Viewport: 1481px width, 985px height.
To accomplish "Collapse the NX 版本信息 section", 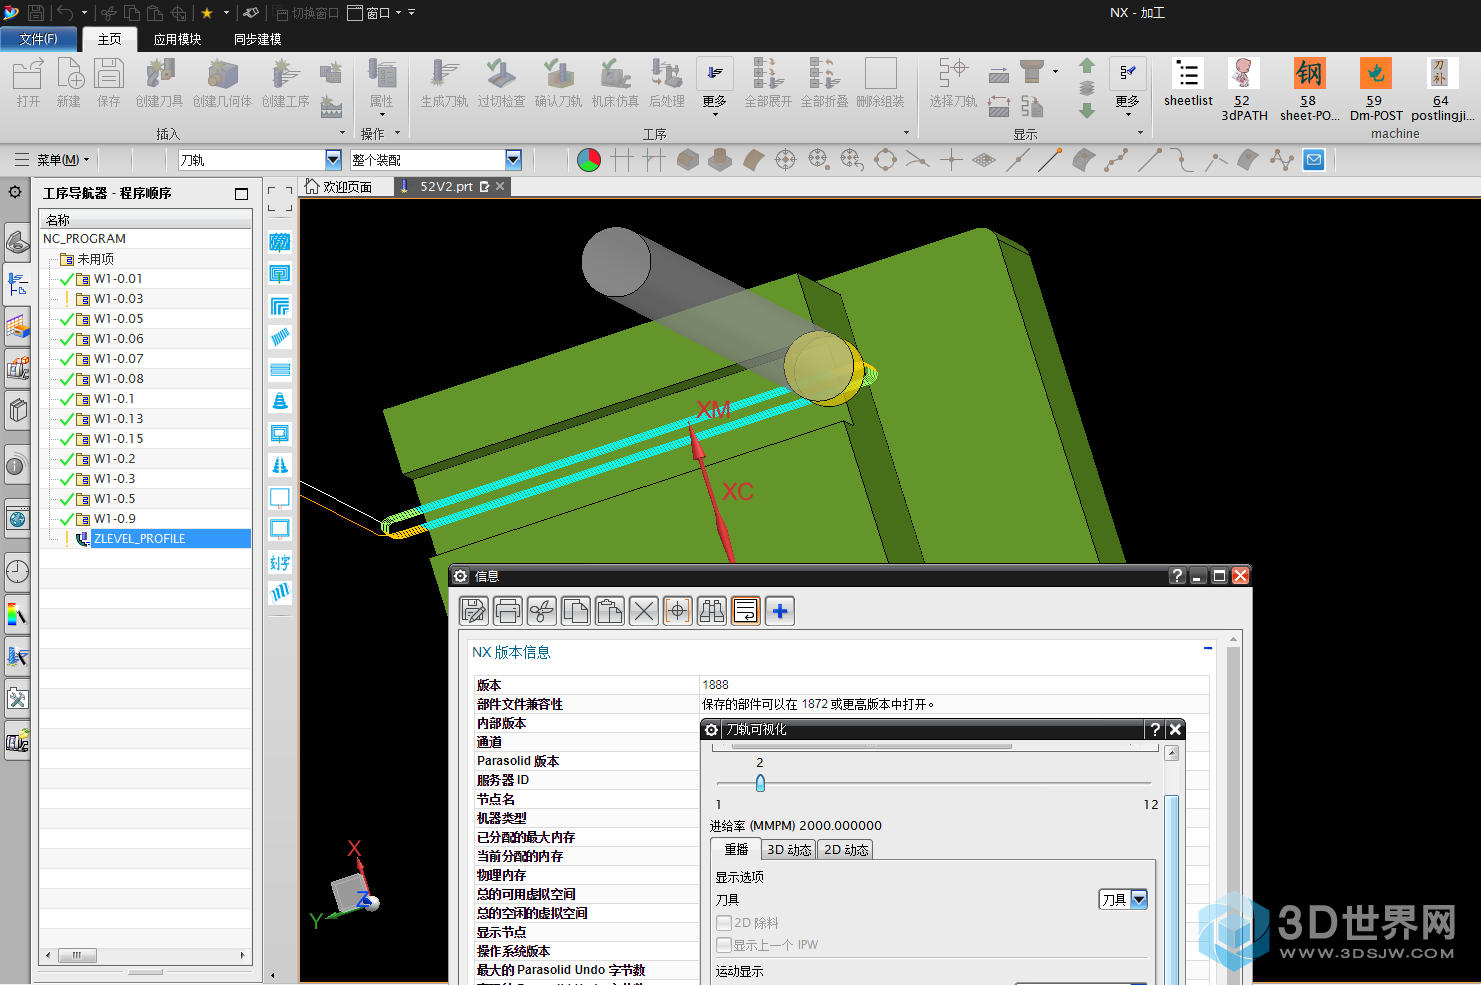I will (x=1208, y=649).
